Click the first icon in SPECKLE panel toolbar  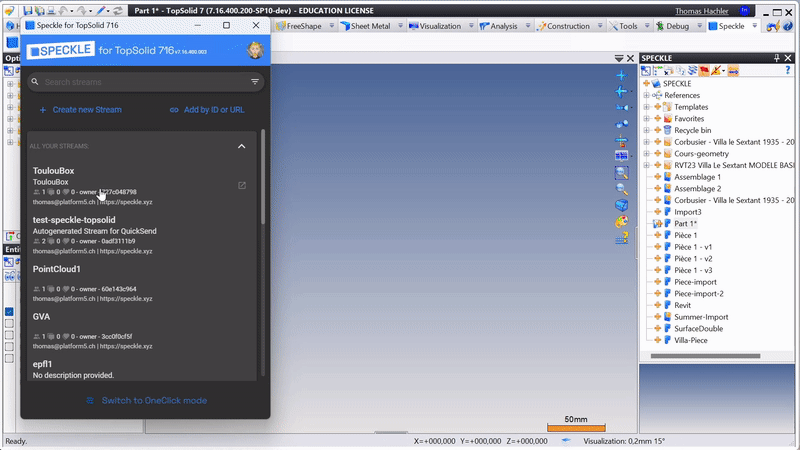click(646, 70)
